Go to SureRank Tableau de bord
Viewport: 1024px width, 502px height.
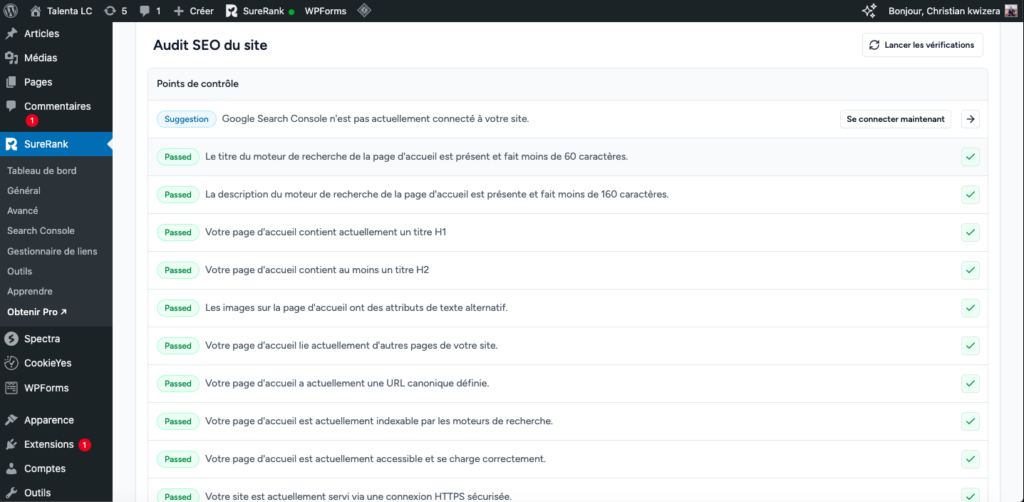tap(42, 170)
